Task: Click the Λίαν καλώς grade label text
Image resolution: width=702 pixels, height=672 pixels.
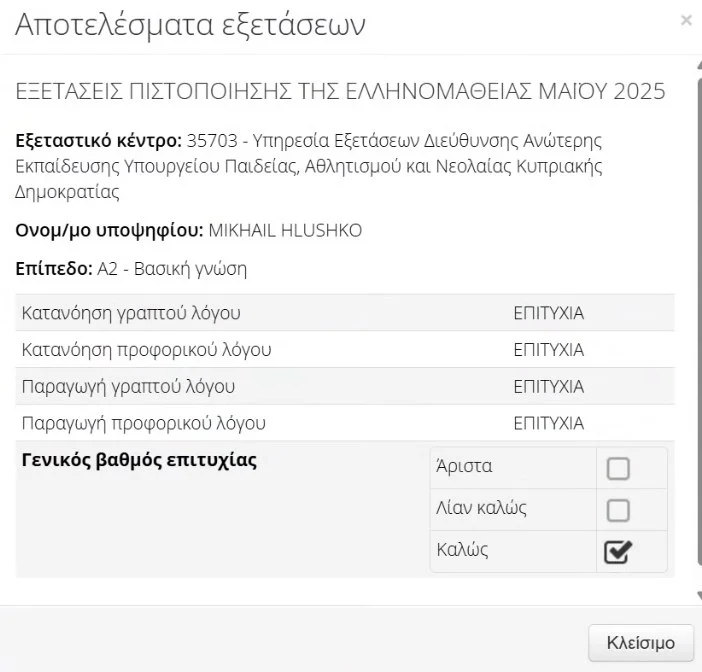Action: tap(481, 508)
